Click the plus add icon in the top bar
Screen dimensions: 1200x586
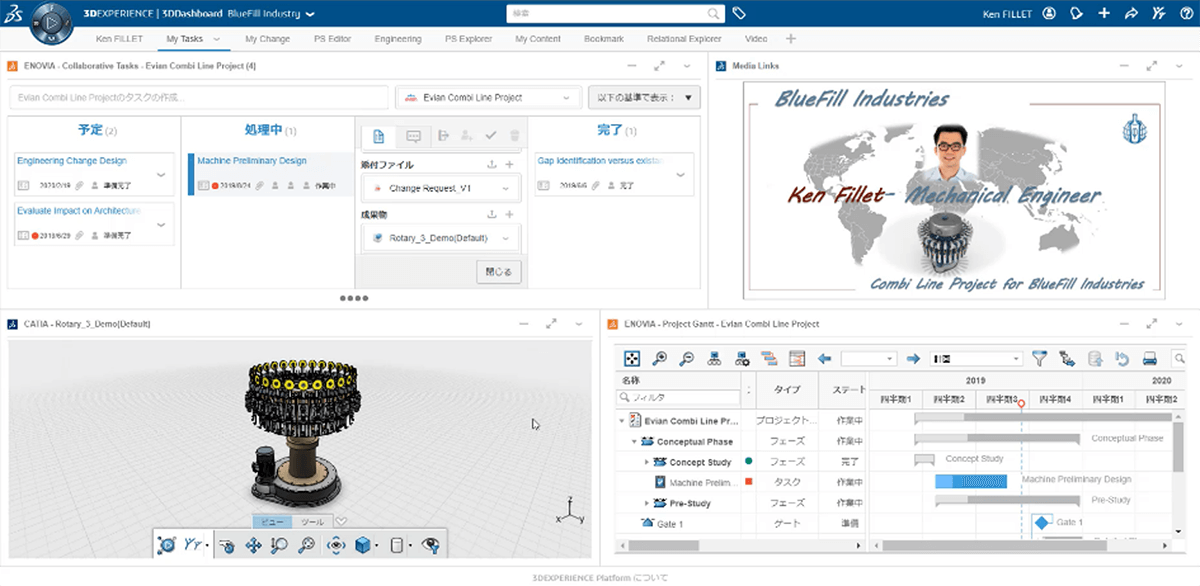[1104, 14]
